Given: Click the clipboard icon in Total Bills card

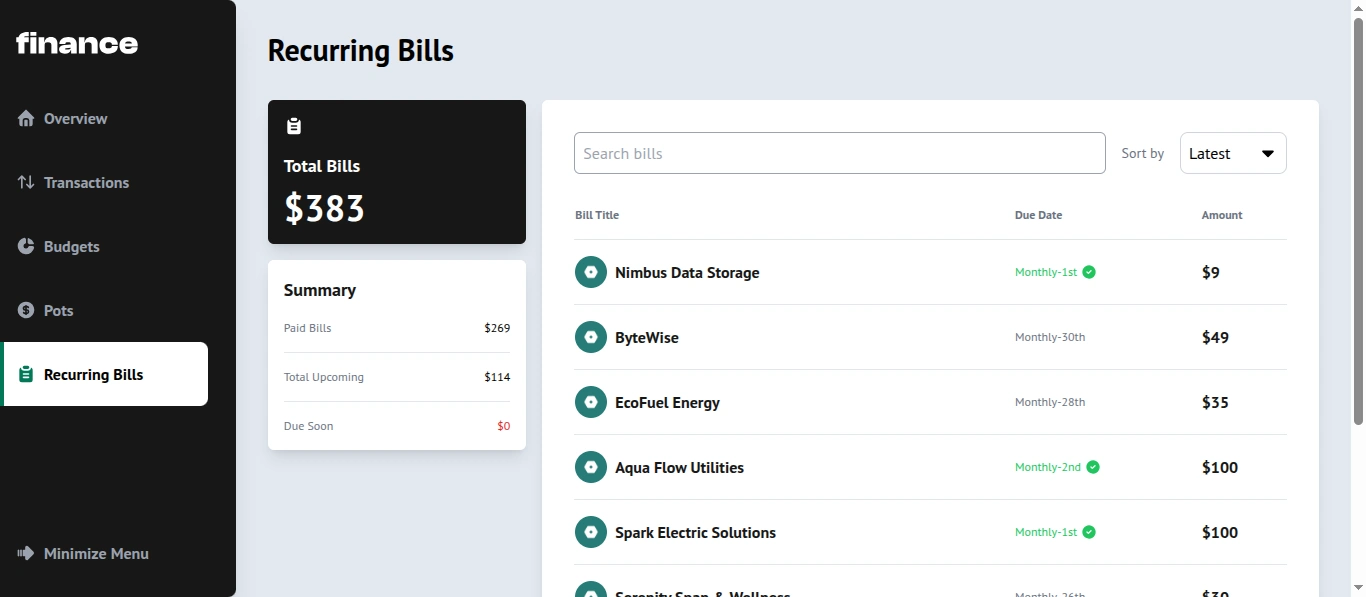Looking at the screenshot, I should (294, 126).
